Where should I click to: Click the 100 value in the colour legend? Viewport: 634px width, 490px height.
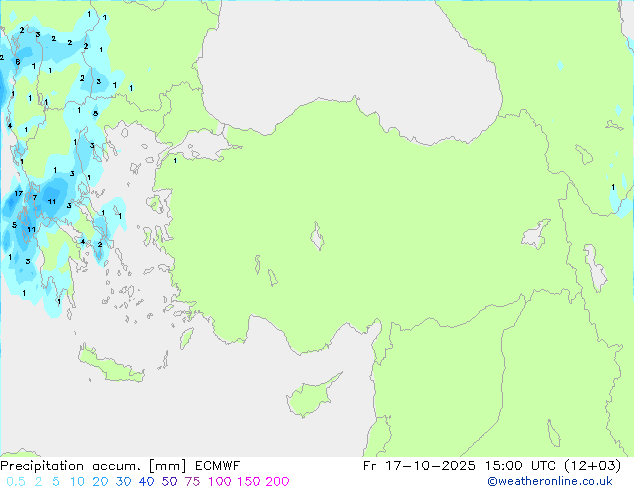point(220,482)
